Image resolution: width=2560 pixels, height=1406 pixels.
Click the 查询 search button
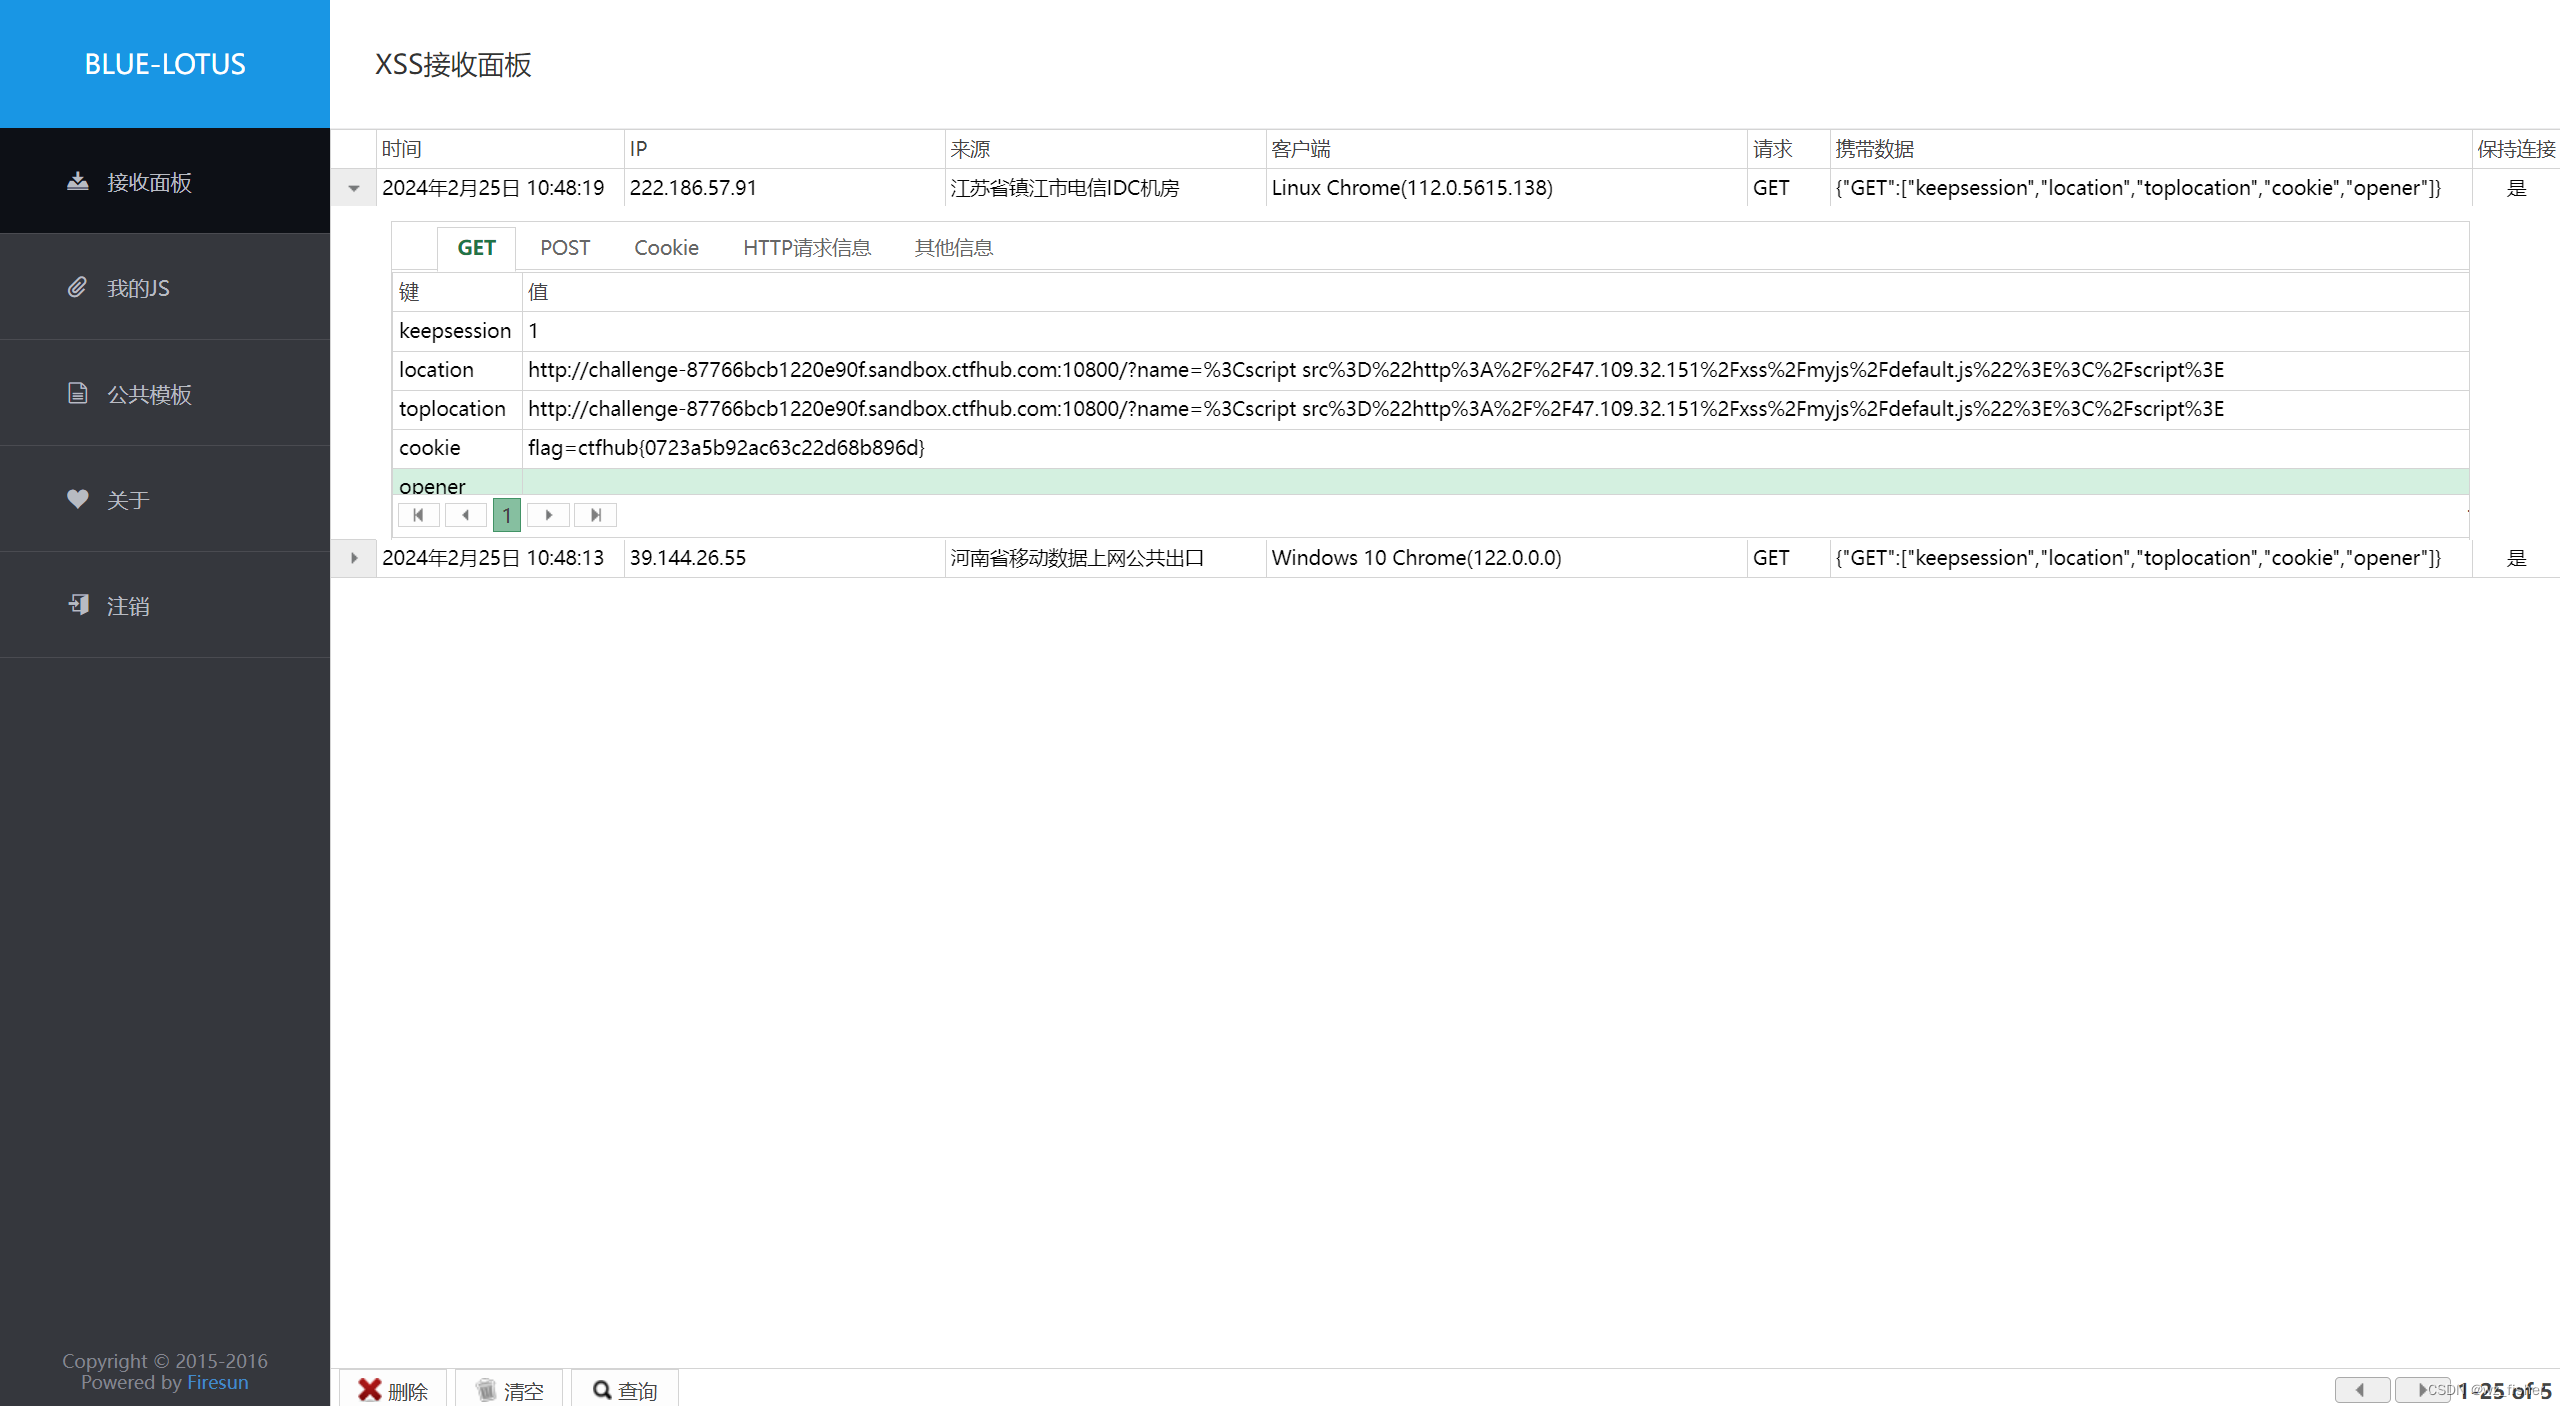pyautogui.click(x=625, y=1390)
